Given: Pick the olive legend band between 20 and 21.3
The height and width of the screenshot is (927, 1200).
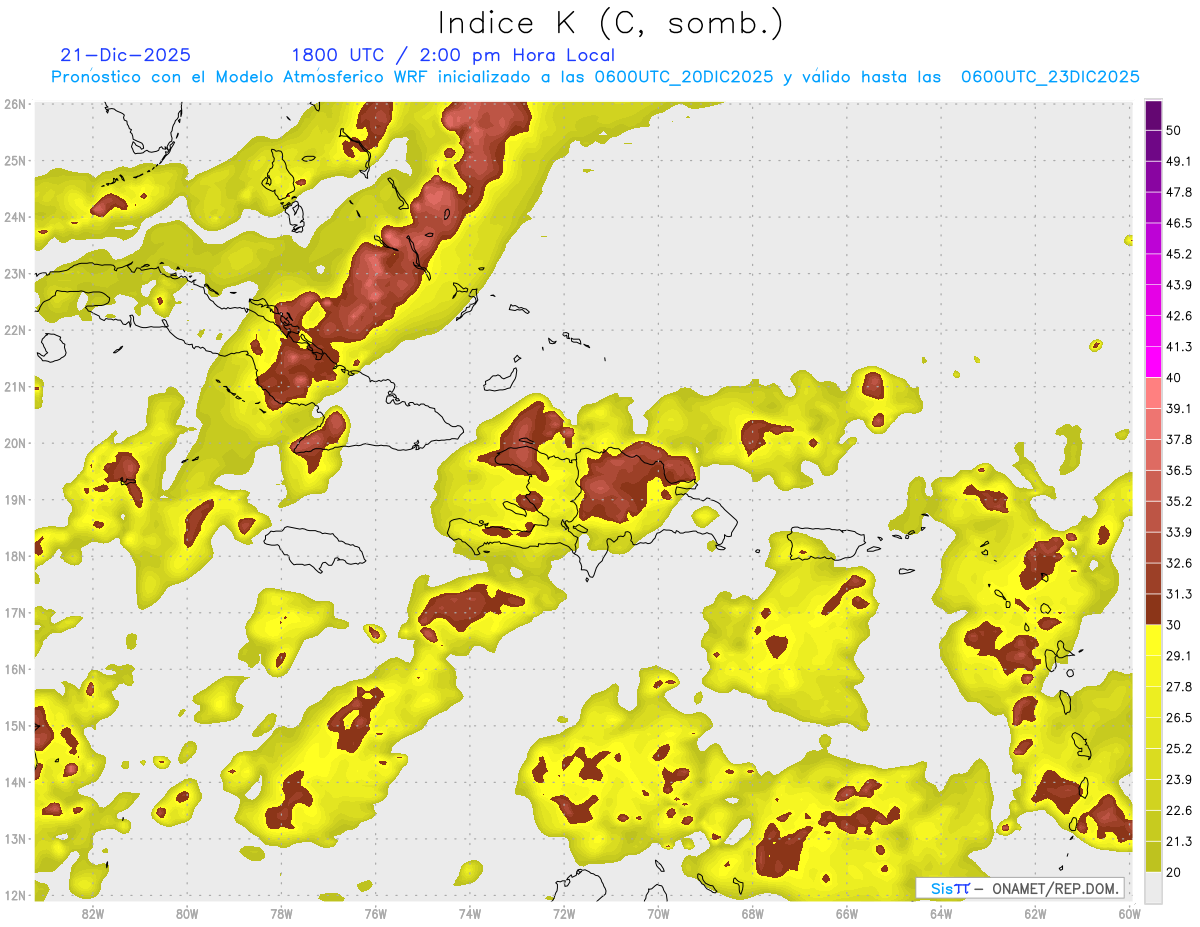Looking at the screenshot, I should point(1153,856).
